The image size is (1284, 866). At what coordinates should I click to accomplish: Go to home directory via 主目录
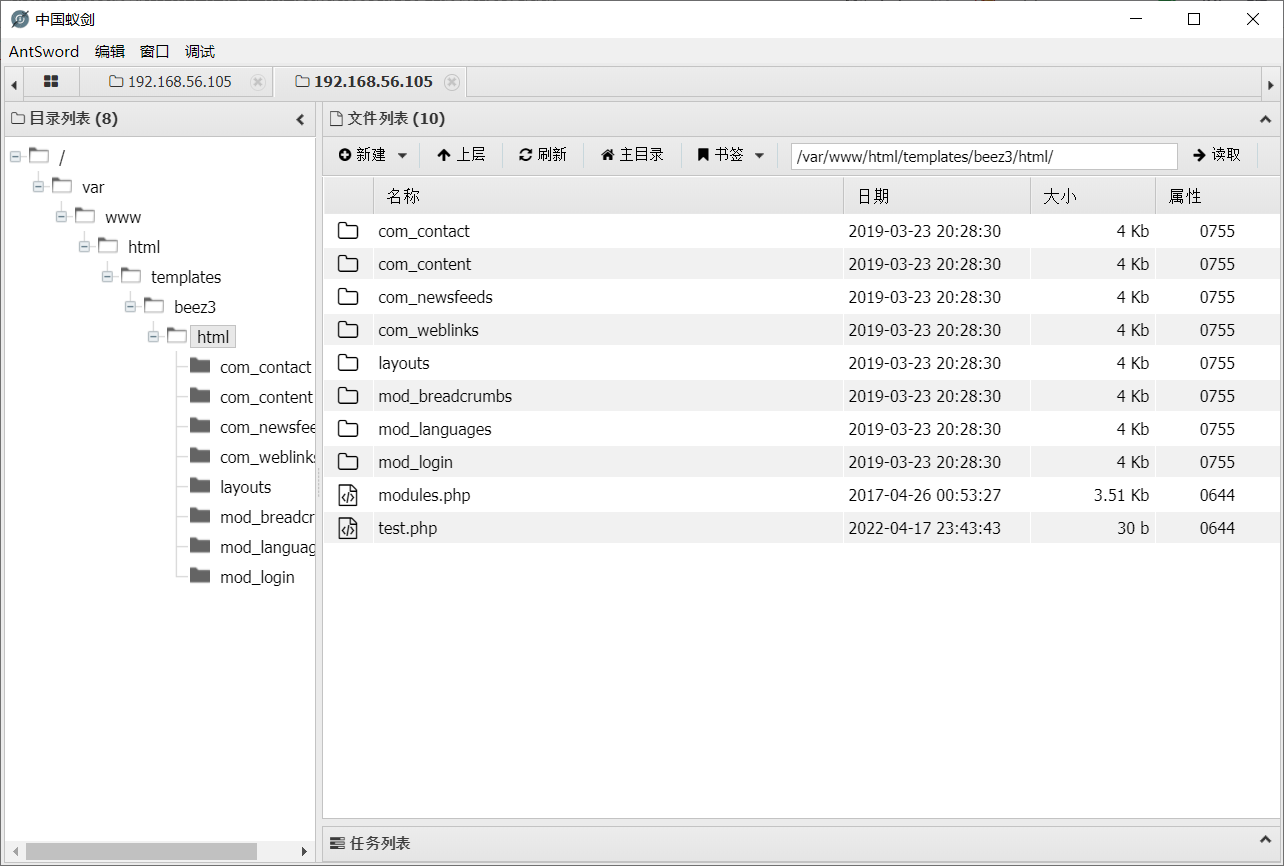(633, 155)
